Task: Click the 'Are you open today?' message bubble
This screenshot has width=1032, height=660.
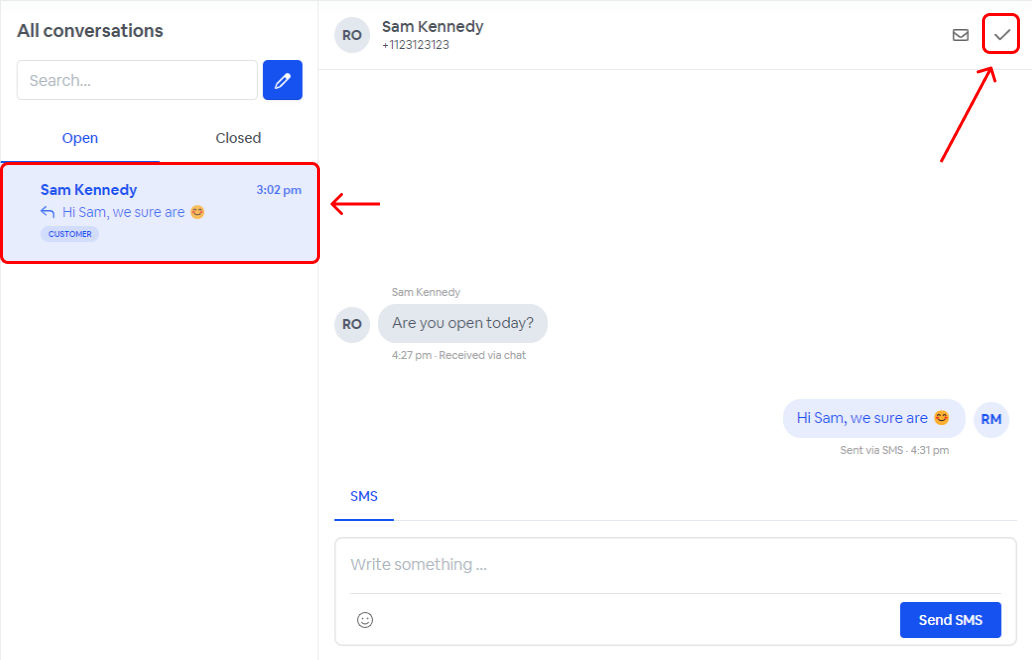Action: point(462,323)
